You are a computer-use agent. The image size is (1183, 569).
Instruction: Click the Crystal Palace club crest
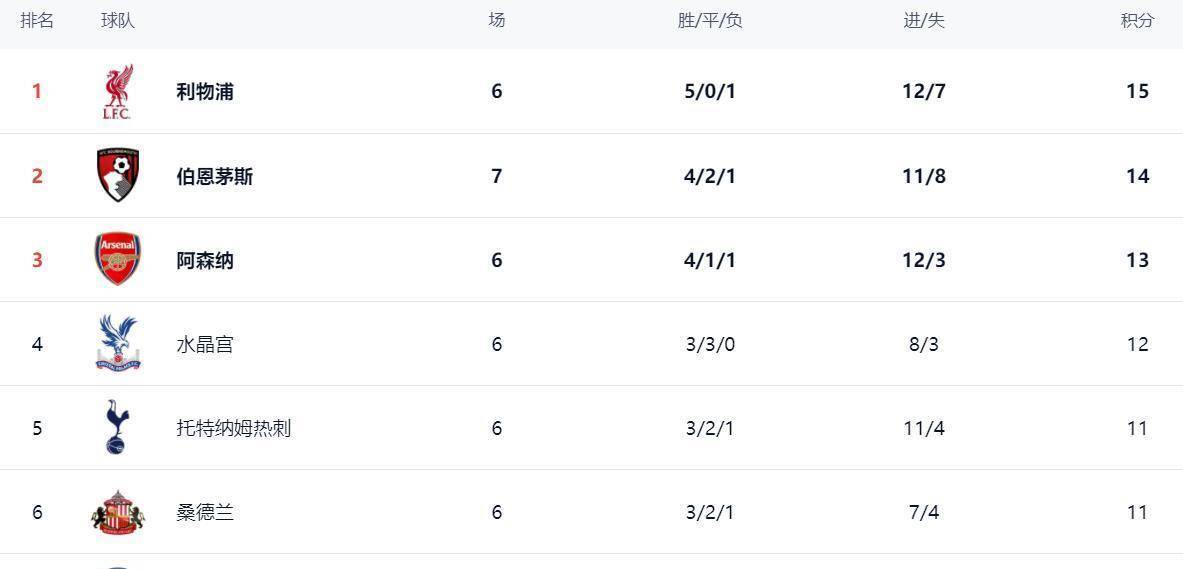point(117,344)
